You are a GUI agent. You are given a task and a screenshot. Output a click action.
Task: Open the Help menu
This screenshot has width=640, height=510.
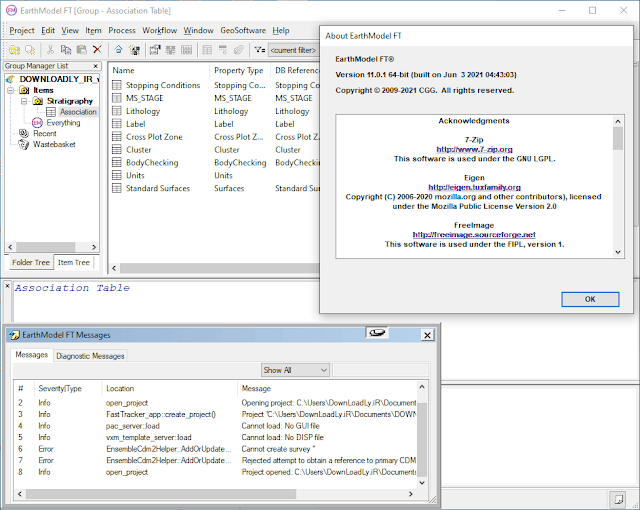281,30
